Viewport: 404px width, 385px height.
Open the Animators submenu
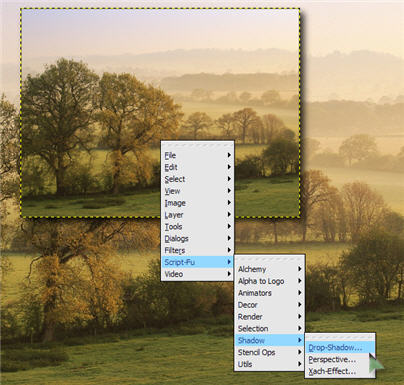(269, 293)
